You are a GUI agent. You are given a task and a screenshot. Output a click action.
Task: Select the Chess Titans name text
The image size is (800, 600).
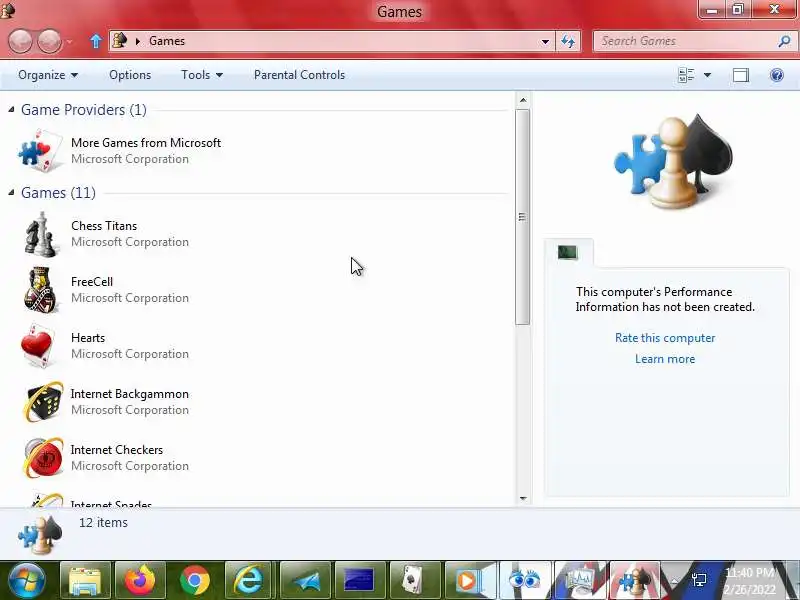(104, 226)
